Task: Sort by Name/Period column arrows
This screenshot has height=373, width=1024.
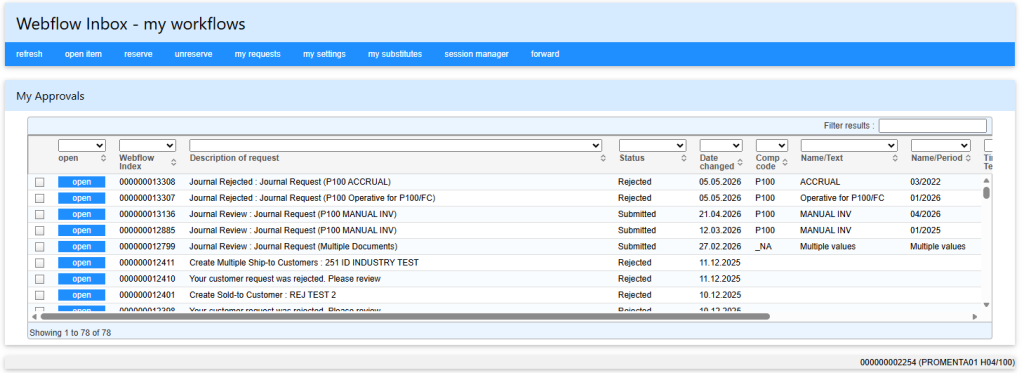Action: 968,158
